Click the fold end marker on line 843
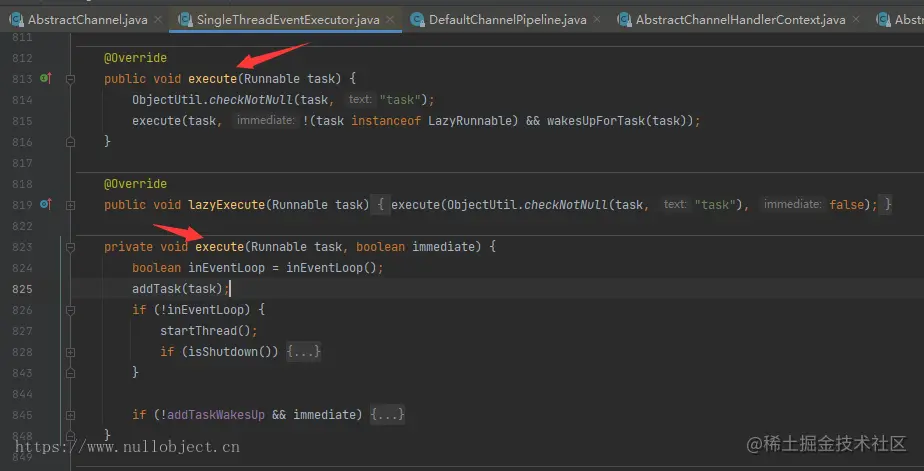The width and height of the screenshot is (924, 471). coord(70,373)
